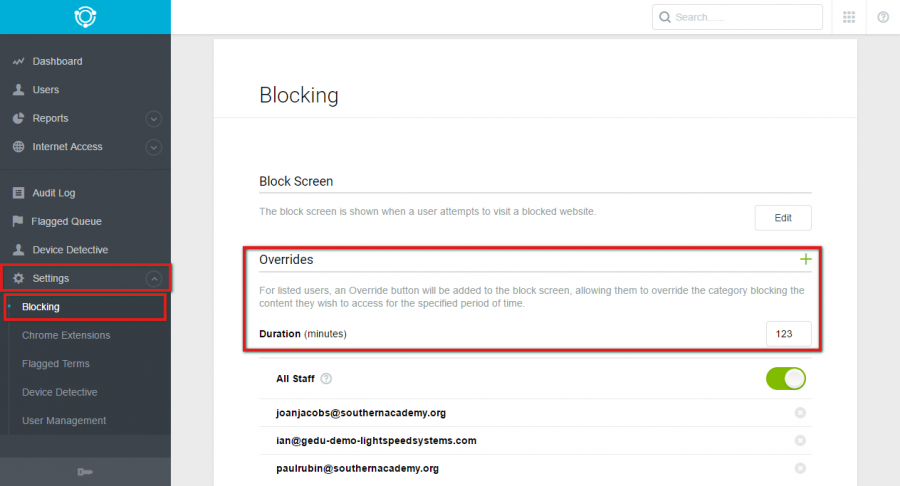Open the apps grid icon
Viewport: 900px width, 486px height.
click(849, 17)
